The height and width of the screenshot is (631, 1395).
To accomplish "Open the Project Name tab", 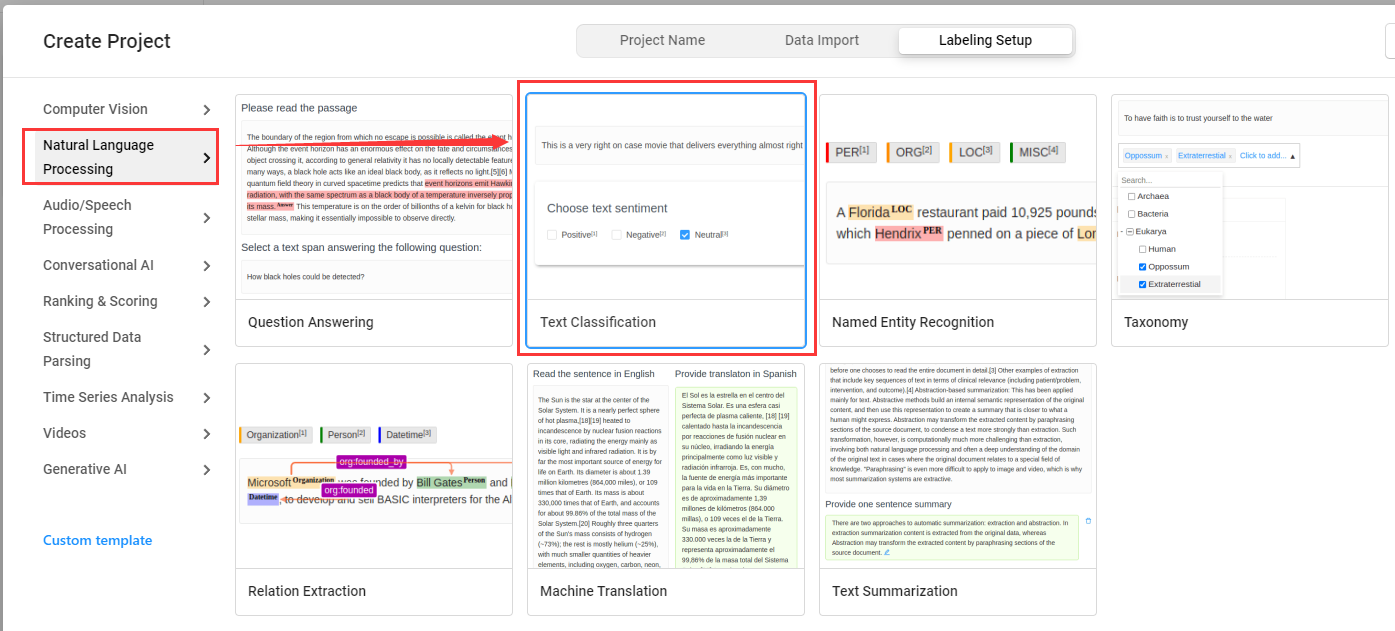I will coord(662,41).
